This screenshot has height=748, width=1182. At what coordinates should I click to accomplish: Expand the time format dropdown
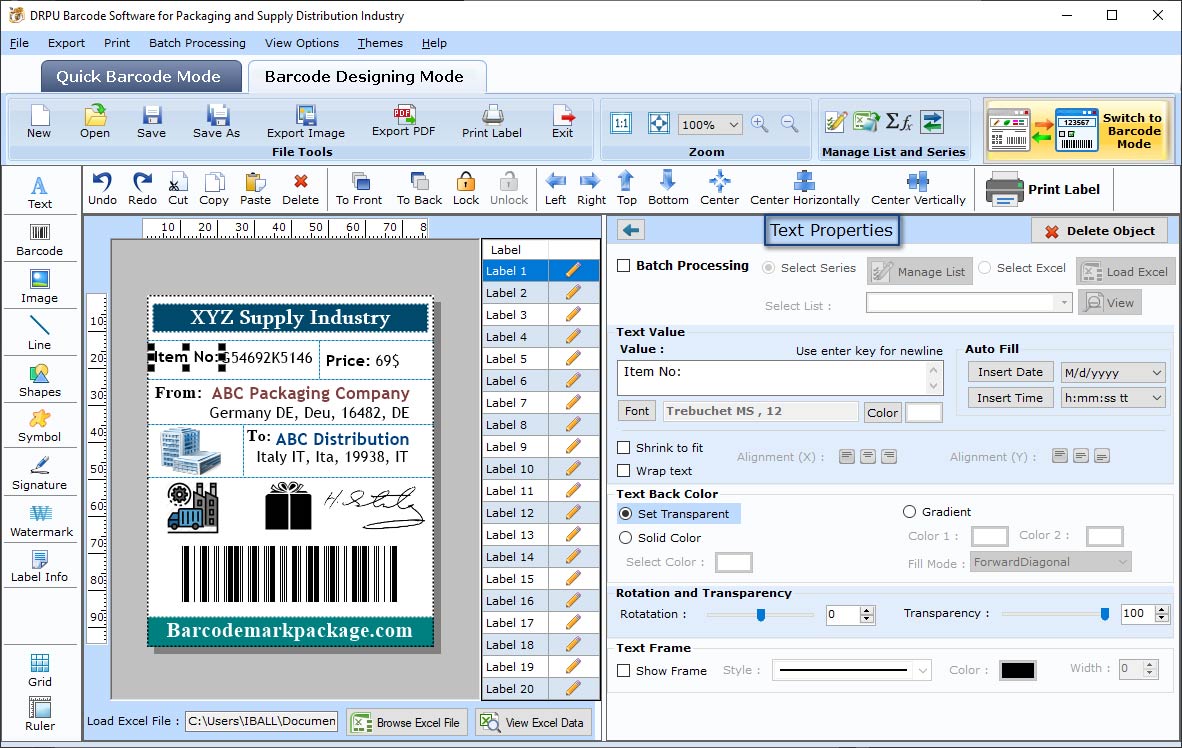[1156, 398]
